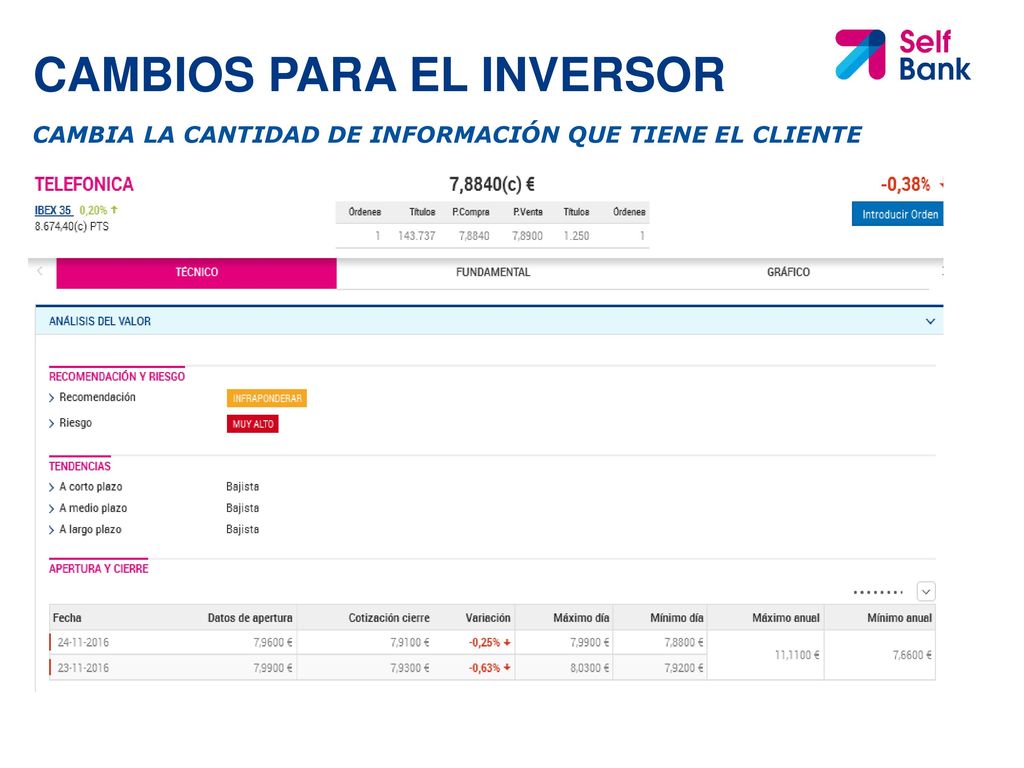Click the Mínimo día column header

coord(677,618)
